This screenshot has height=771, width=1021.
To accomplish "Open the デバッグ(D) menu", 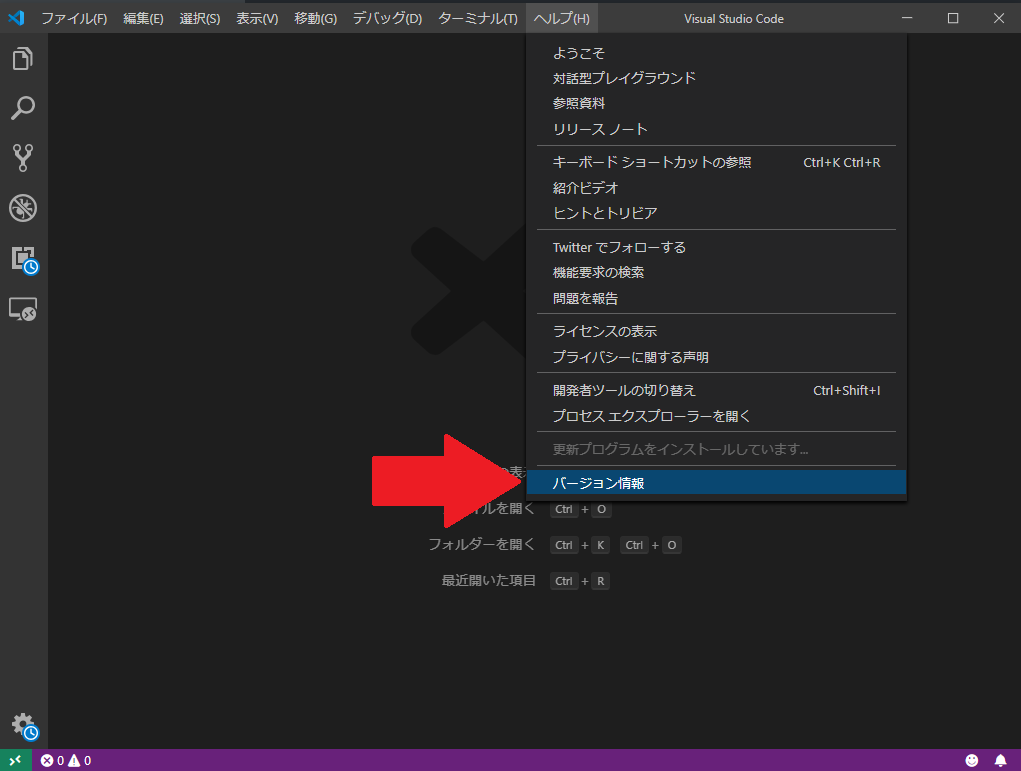I will point(387,18).
